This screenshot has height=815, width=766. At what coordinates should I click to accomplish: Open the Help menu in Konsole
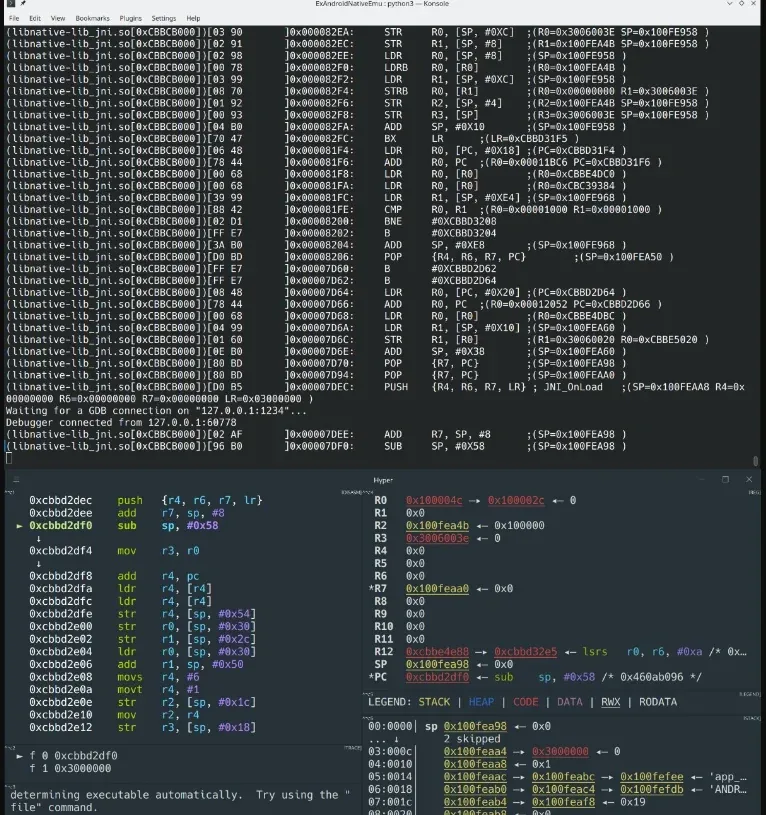(193, 18)
